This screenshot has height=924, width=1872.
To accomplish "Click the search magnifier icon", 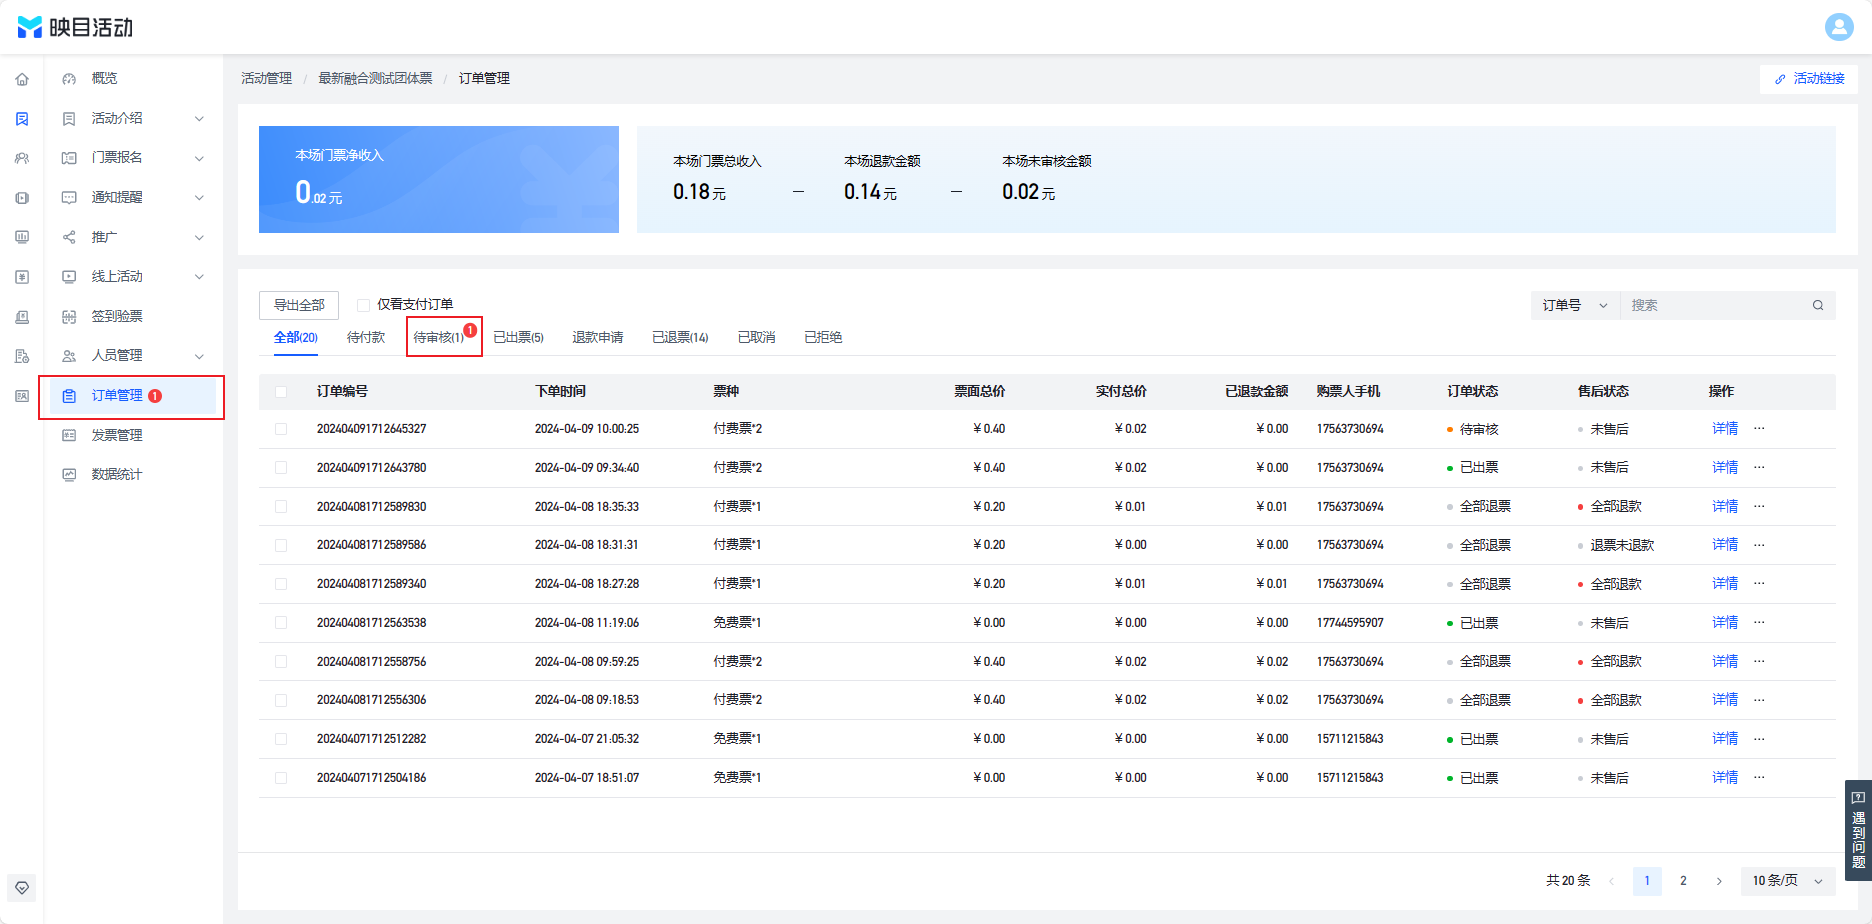I will click(x=1818, y=305).
